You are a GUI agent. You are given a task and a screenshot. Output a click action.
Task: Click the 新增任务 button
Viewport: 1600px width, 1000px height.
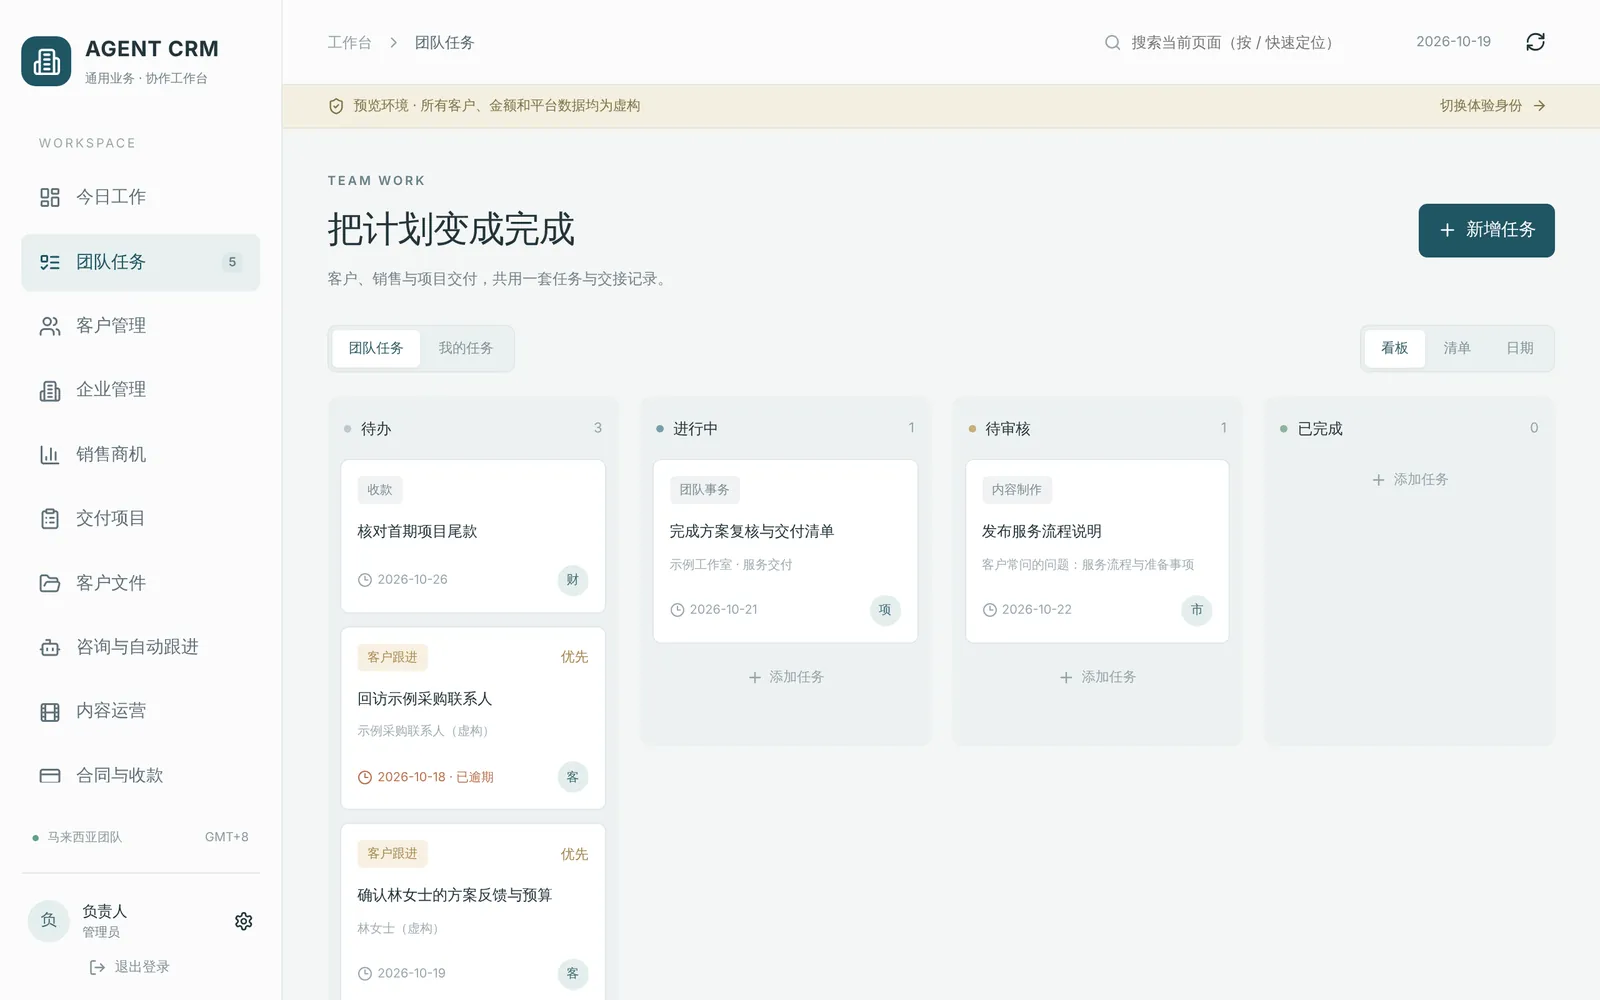point(1486,230)
